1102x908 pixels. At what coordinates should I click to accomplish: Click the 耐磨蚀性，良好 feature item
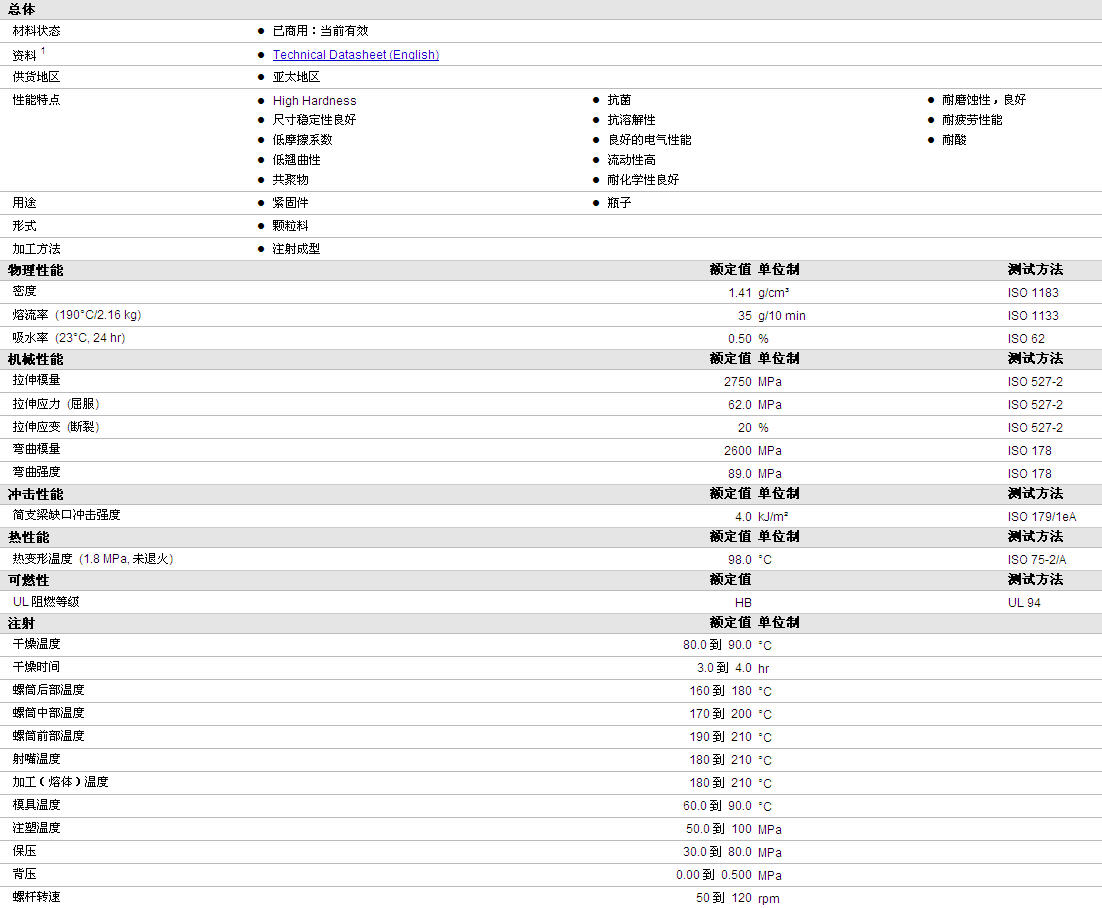point(983,100)
